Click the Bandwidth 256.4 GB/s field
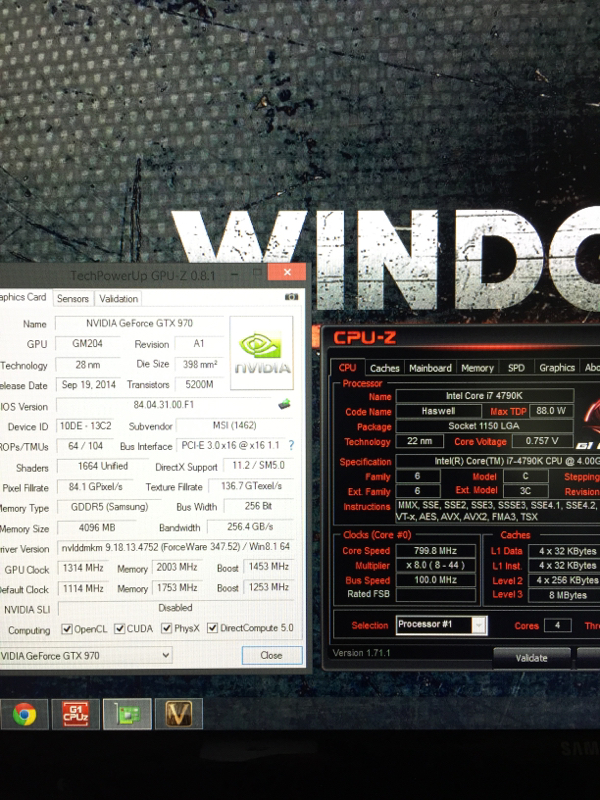The image size is (600, 800). point(251,527)
